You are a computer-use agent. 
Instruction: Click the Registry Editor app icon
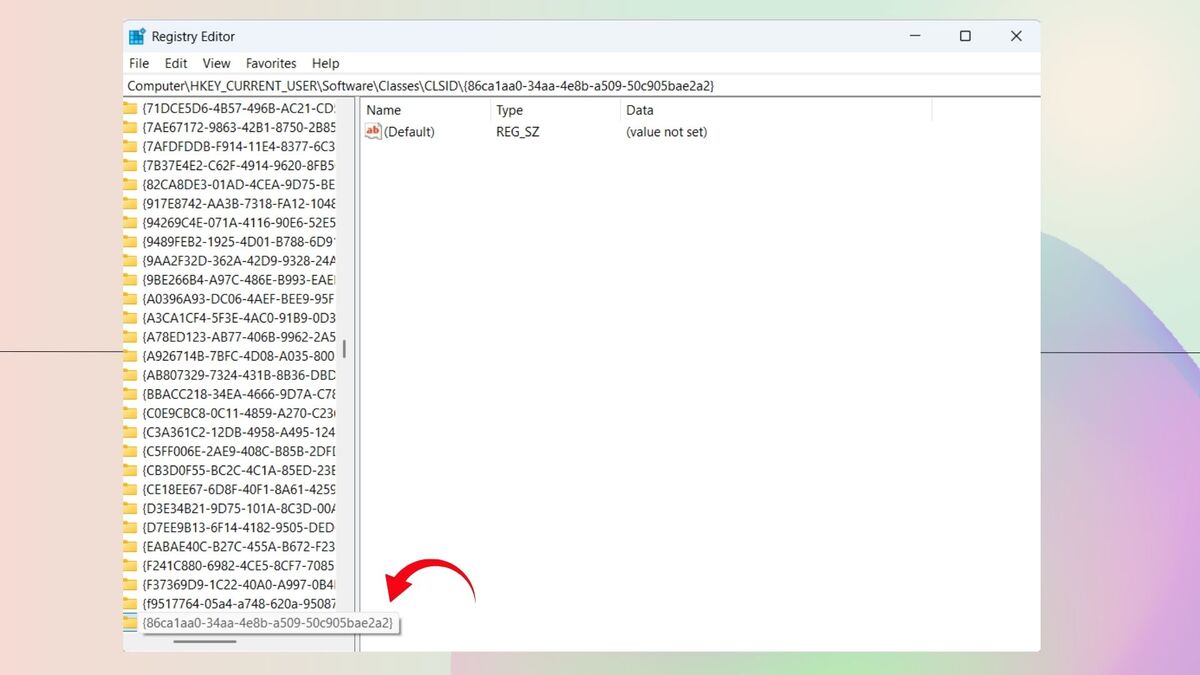137,36
